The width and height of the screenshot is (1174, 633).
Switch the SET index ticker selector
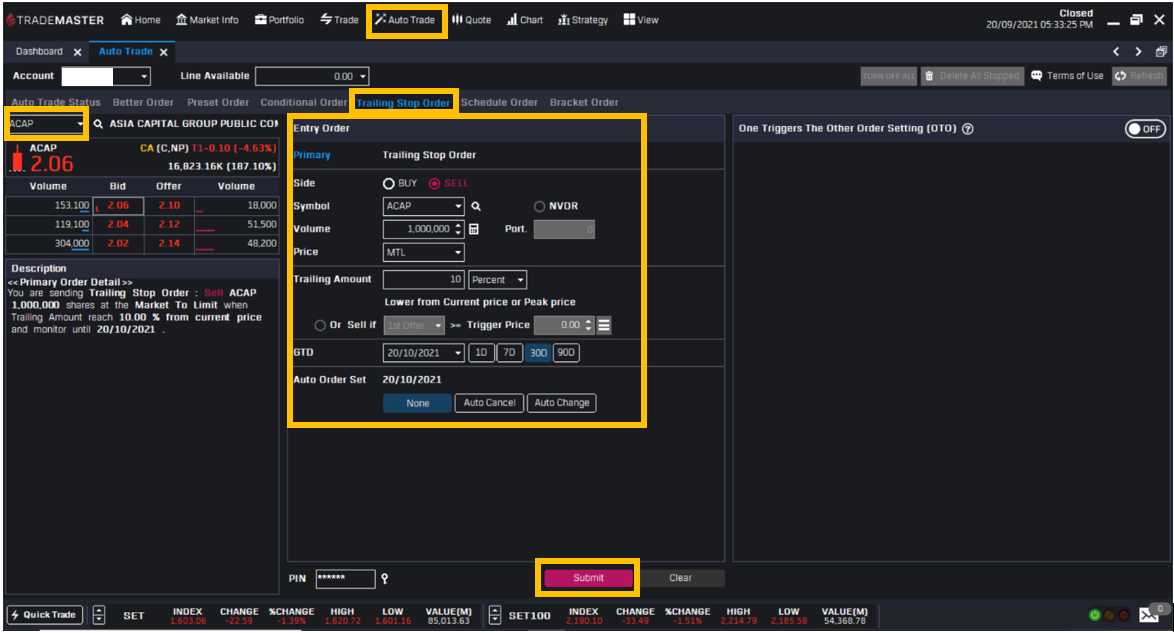pyautogui.click(x=99, y=615)
